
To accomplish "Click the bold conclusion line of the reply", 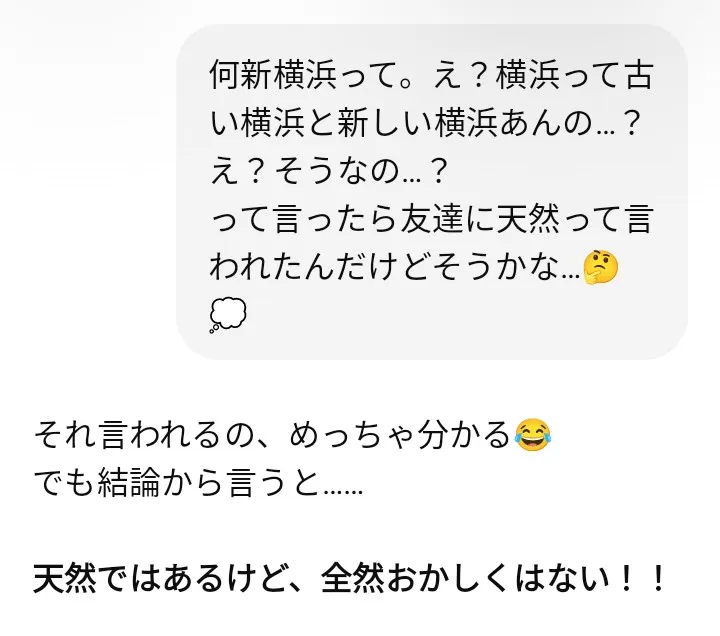I will [349, 578].
